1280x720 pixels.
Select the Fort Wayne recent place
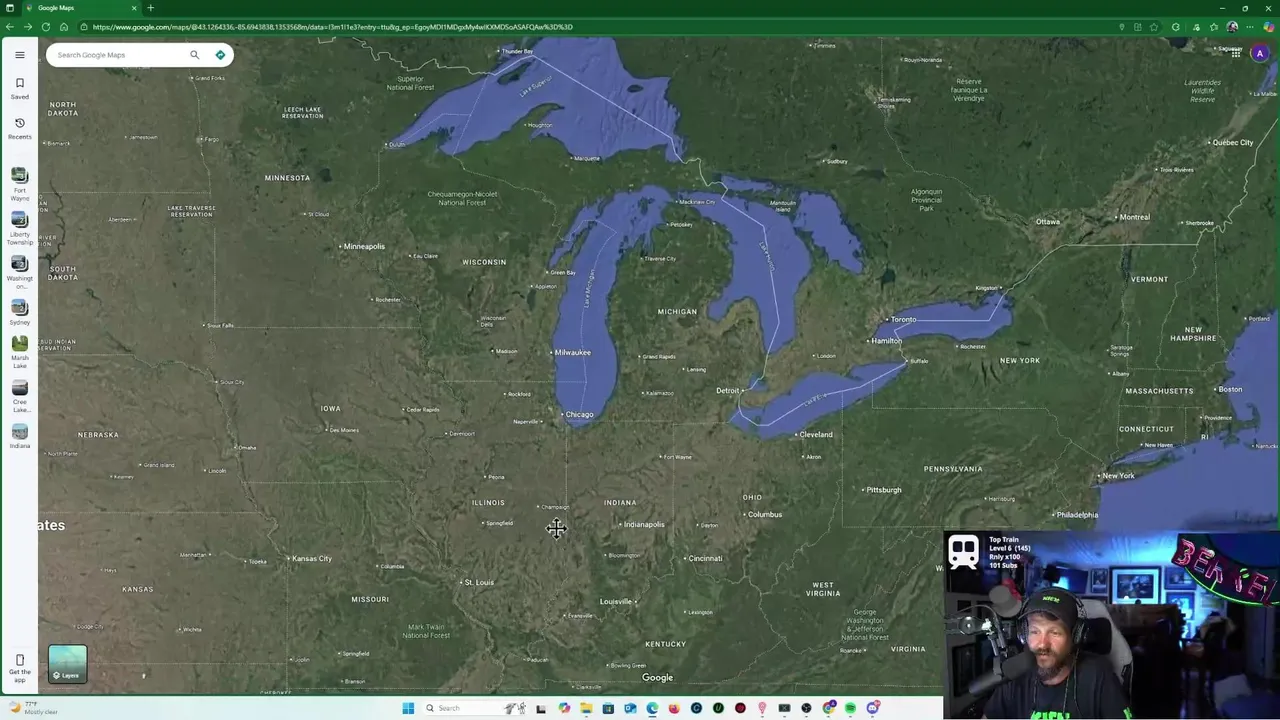[19, 183]
